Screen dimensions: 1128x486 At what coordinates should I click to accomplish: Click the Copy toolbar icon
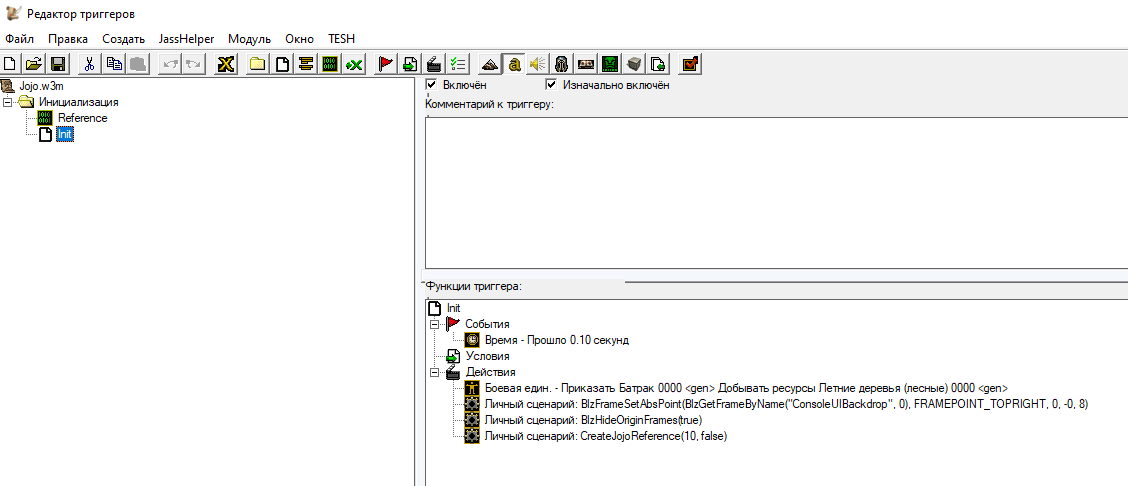[114, 64]
